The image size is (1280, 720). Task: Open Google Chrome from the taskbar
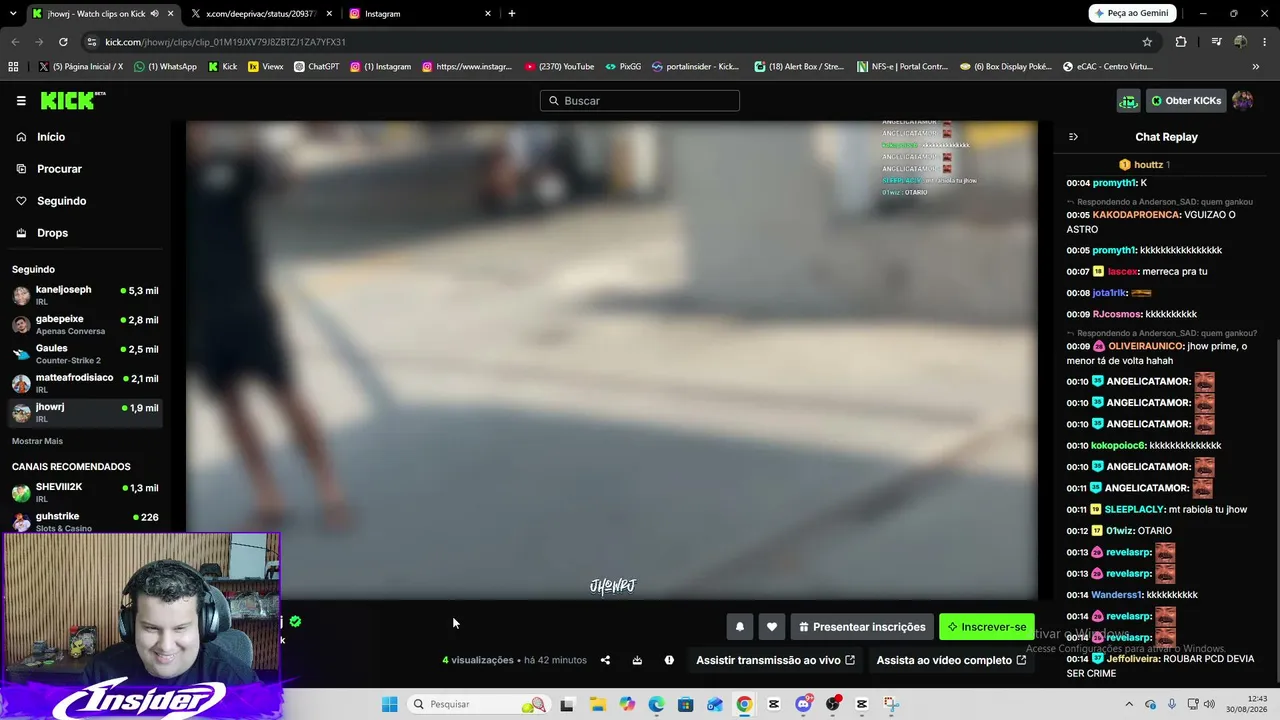point(744,704)
